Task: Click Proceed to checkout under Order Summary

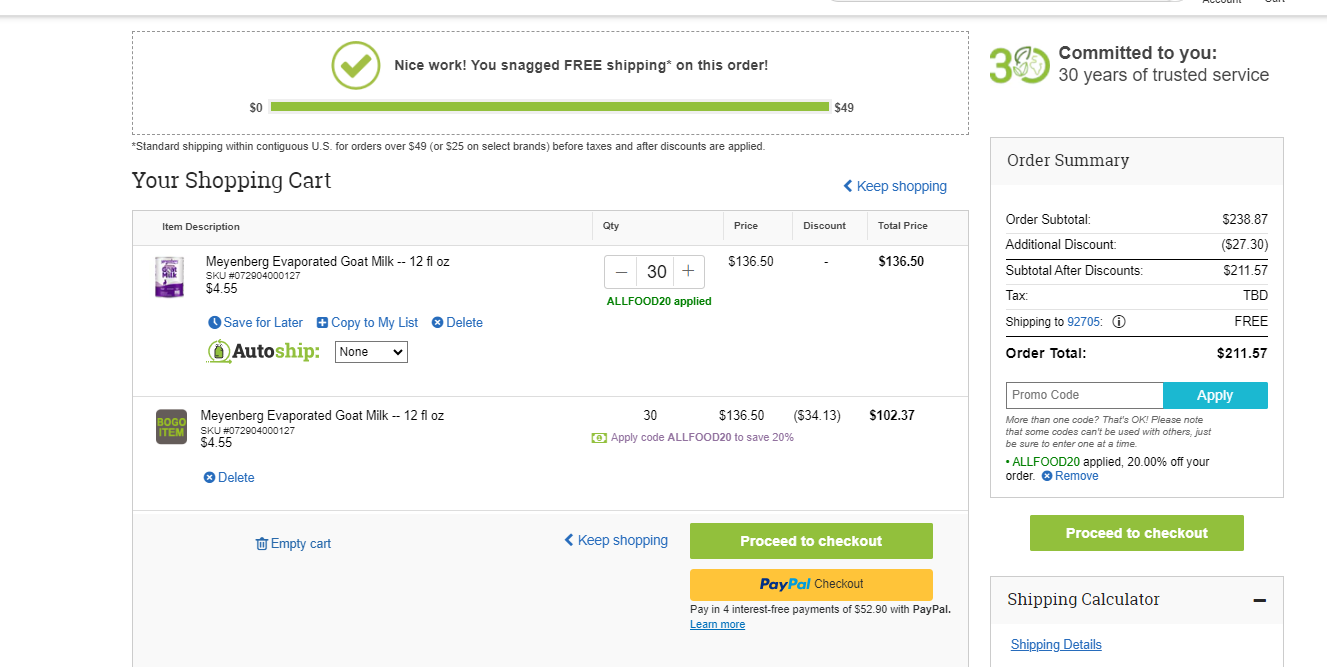Action: (x=1137, y=533)
